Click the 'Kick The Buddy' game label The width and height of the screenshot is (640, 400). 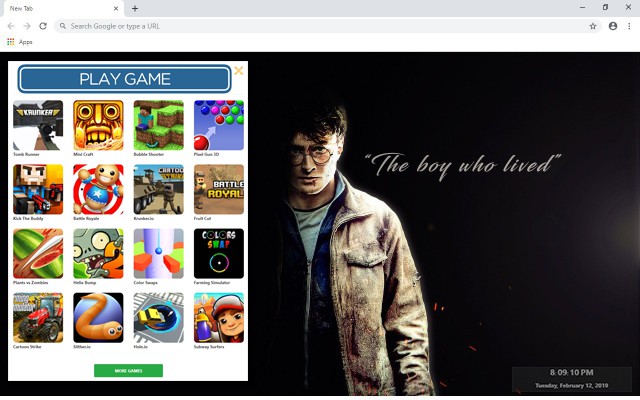(28, 218)
